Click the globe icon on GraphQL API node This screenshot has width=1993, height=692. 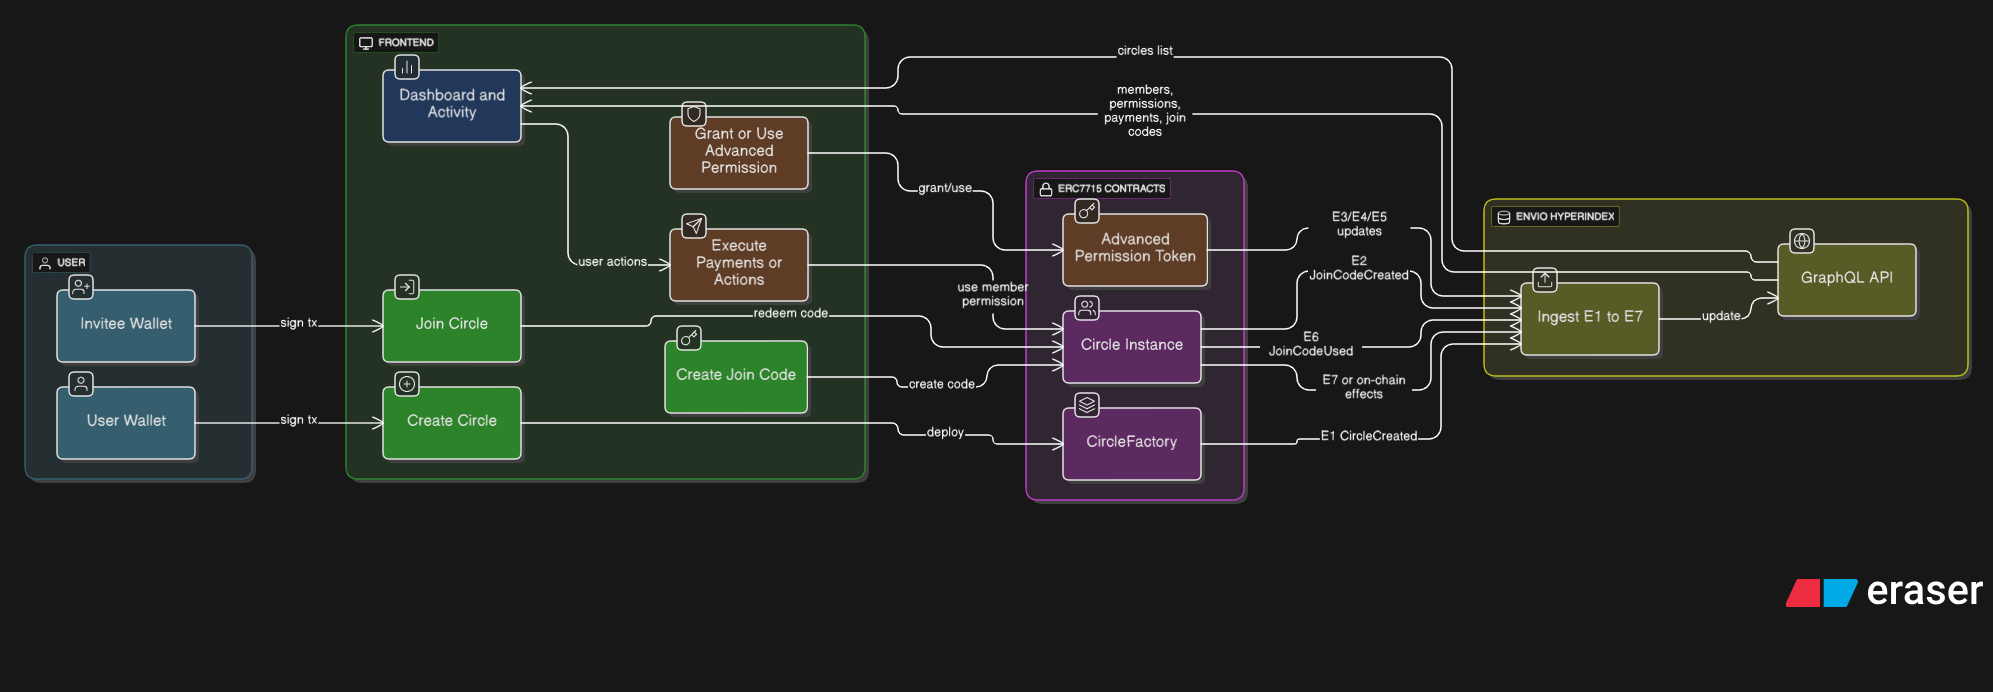pyautogui.click(x=1802, y=241)
